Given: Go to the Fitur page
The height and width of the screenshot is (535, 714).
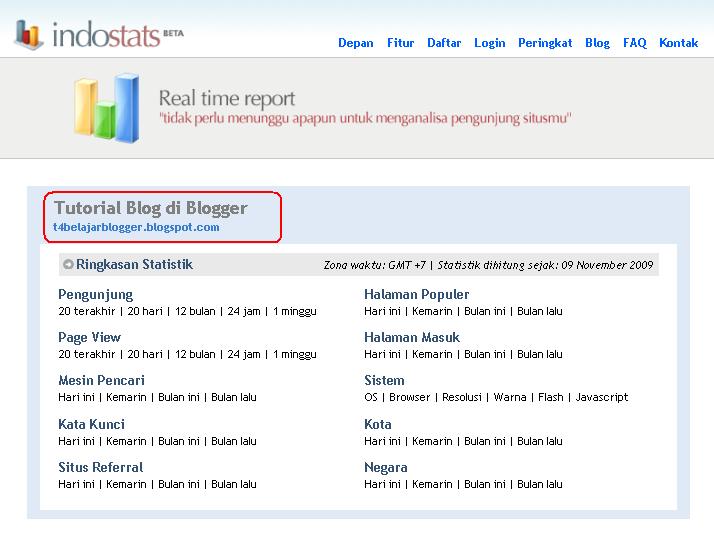Looking at the screenshot, I should [400, 43].
